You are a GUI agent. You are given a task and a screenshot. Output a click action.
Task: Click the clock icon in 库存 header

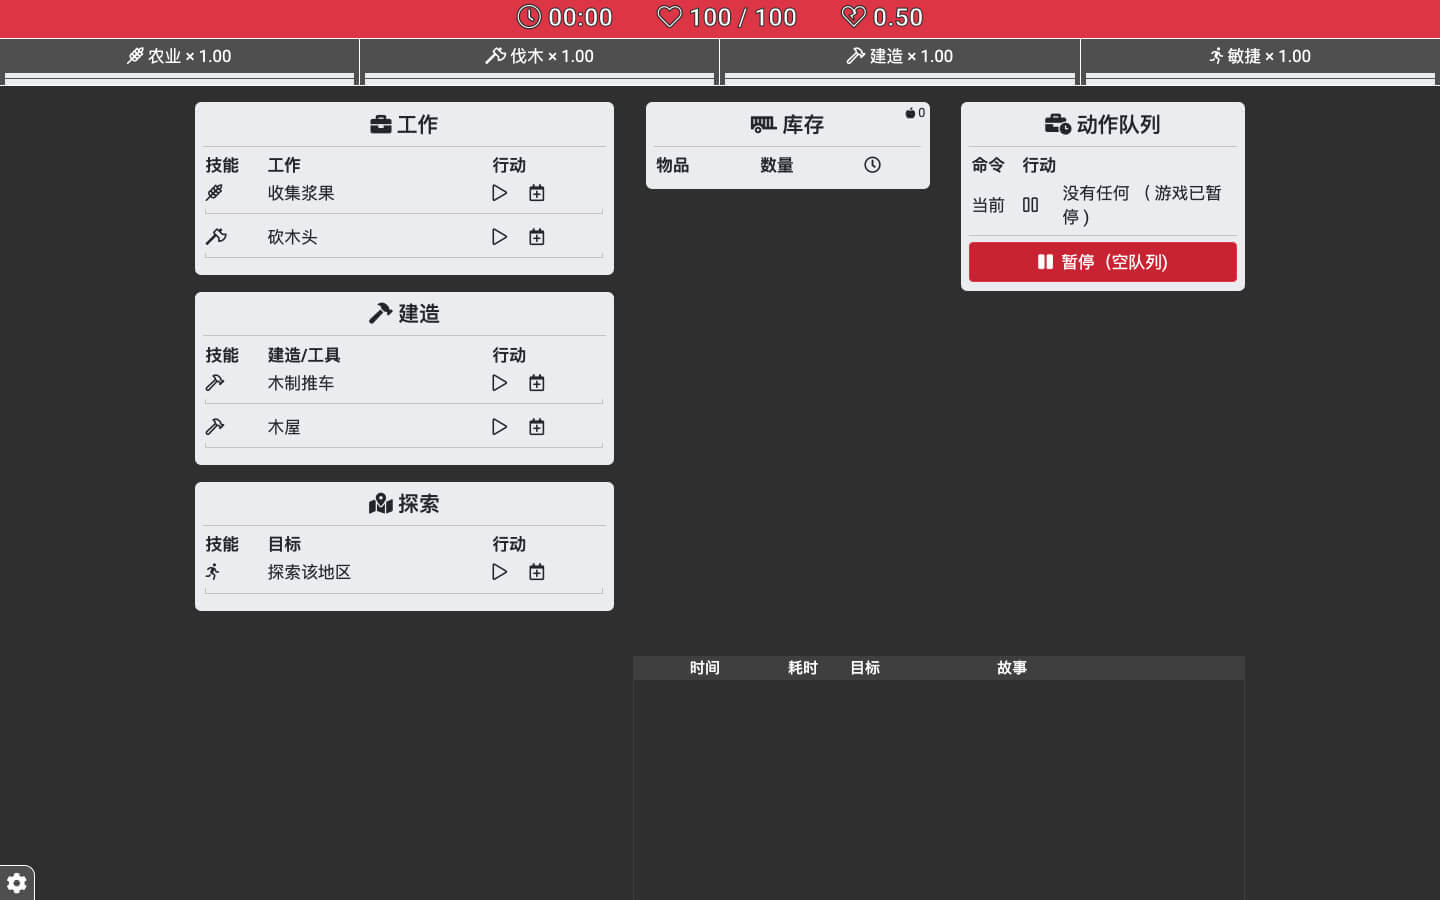pos(872,165)
